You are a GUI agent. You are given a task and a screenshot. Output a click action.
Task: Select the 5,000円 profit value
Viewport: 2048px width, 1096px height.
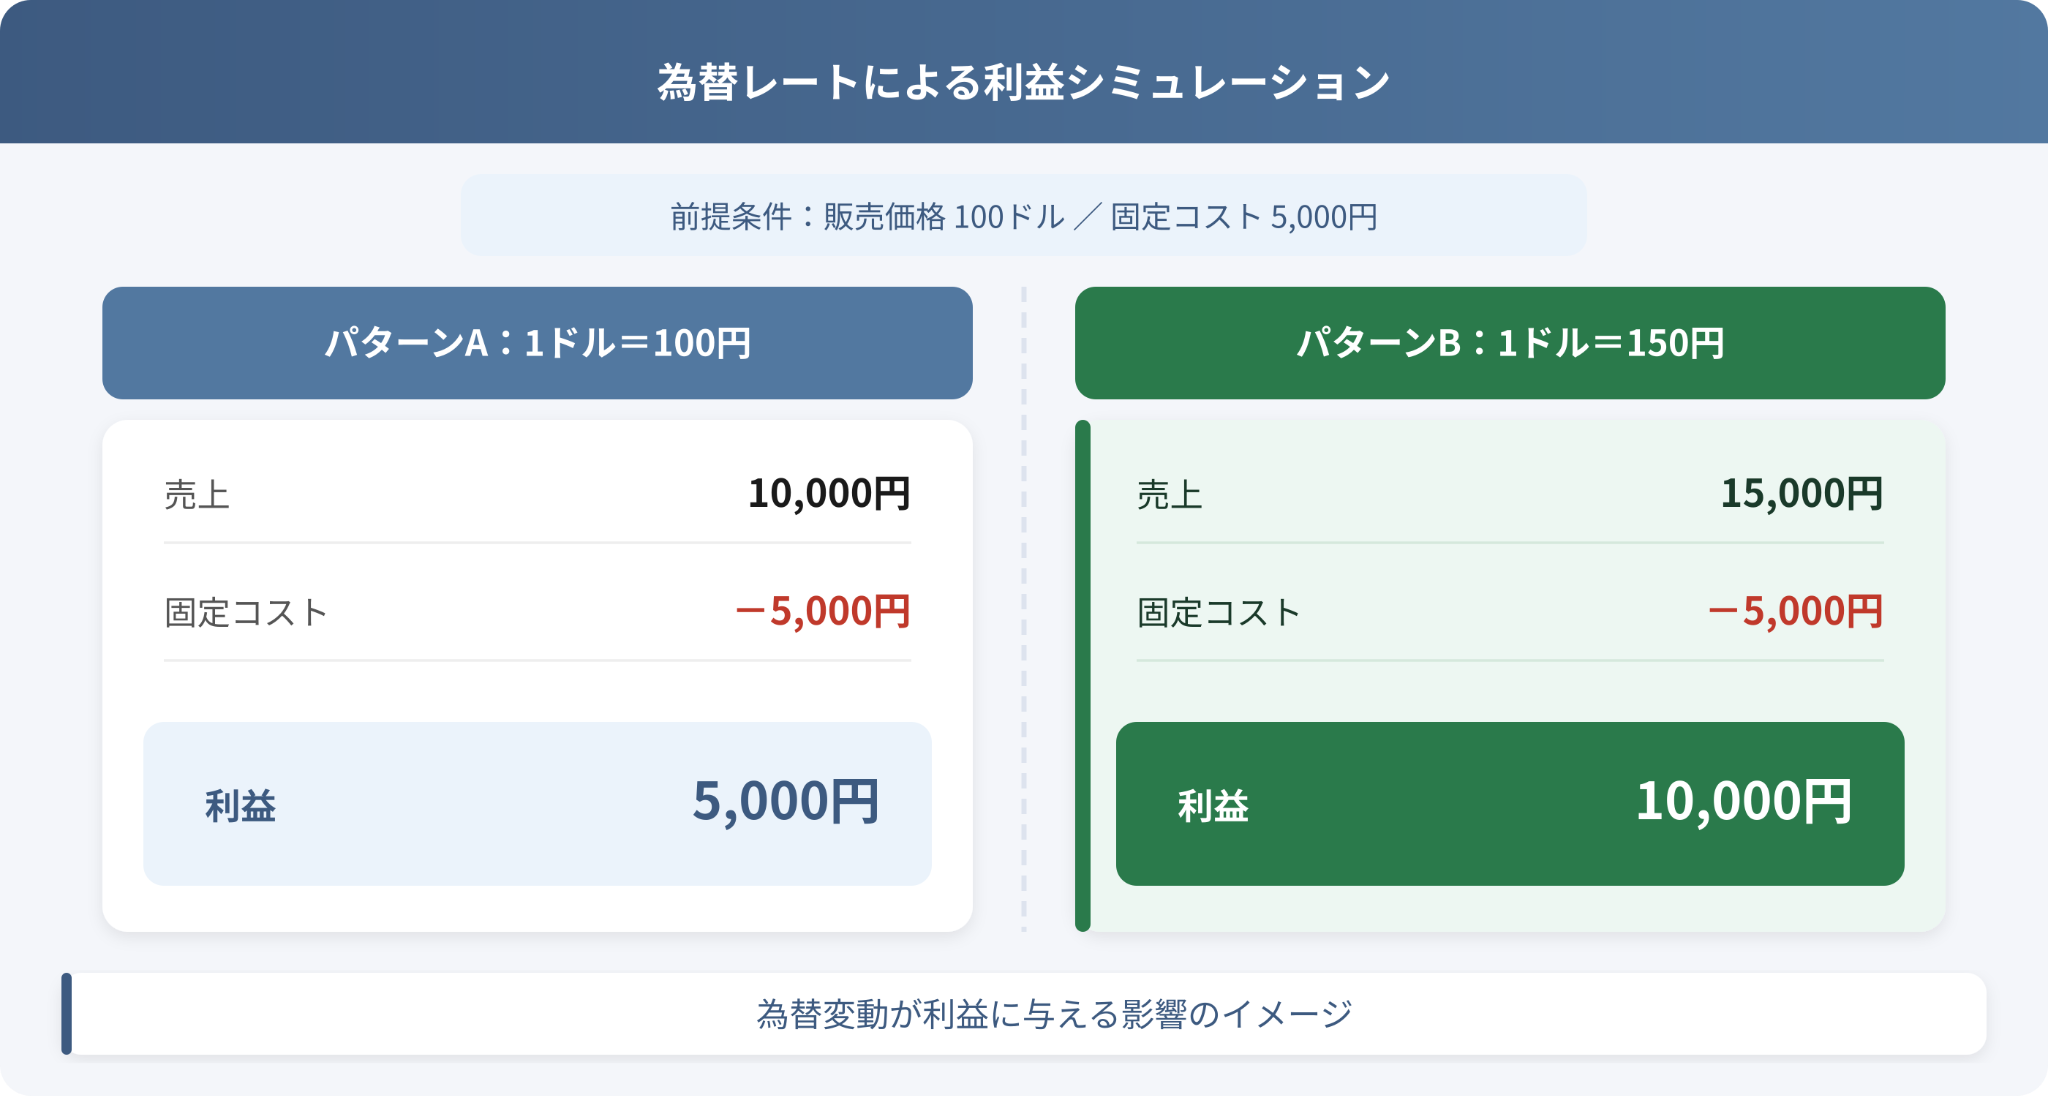pyautogui.click(x=786, y=802)
